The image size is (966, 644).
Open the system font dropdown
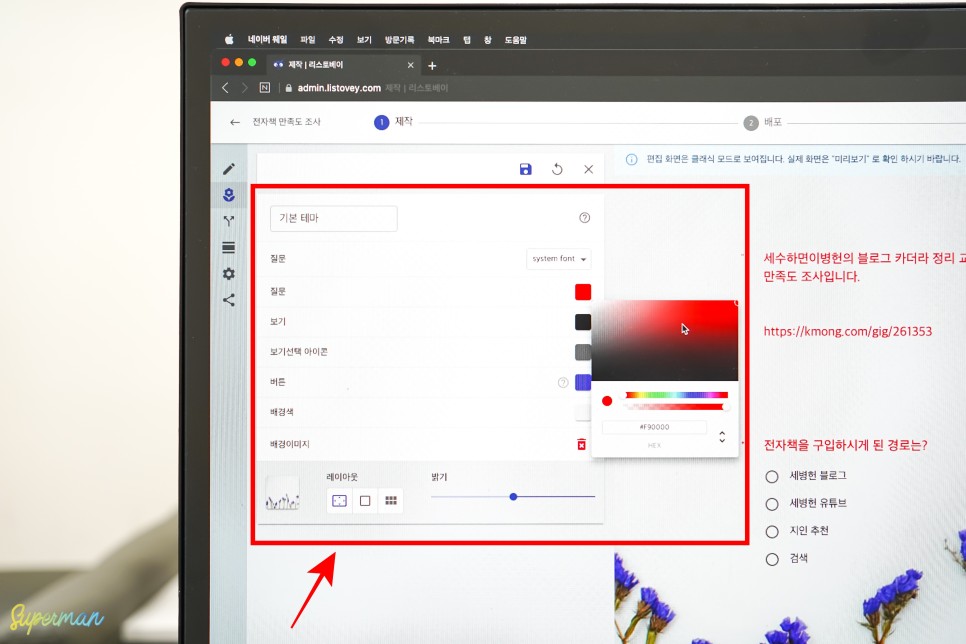[x=559, y=259]
